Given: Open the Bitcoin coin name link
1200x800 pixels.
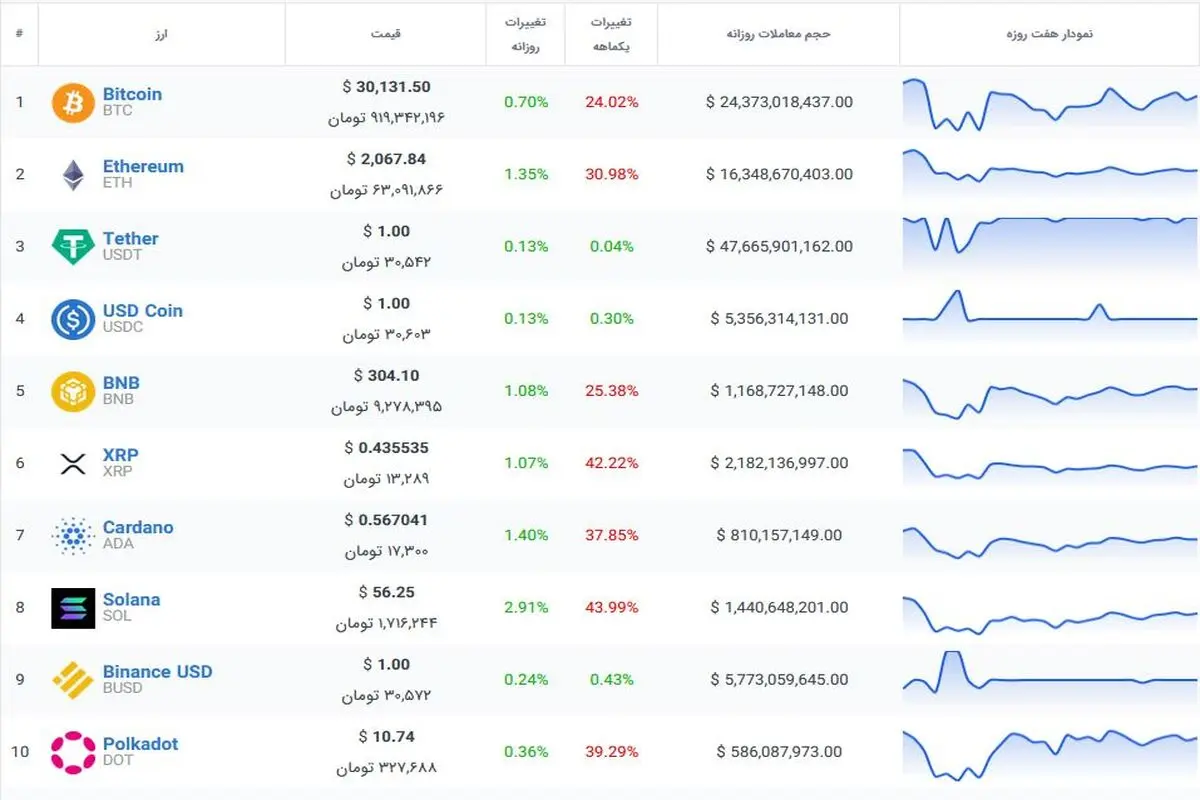Looking at the screenshot, I should coord(132,94).
